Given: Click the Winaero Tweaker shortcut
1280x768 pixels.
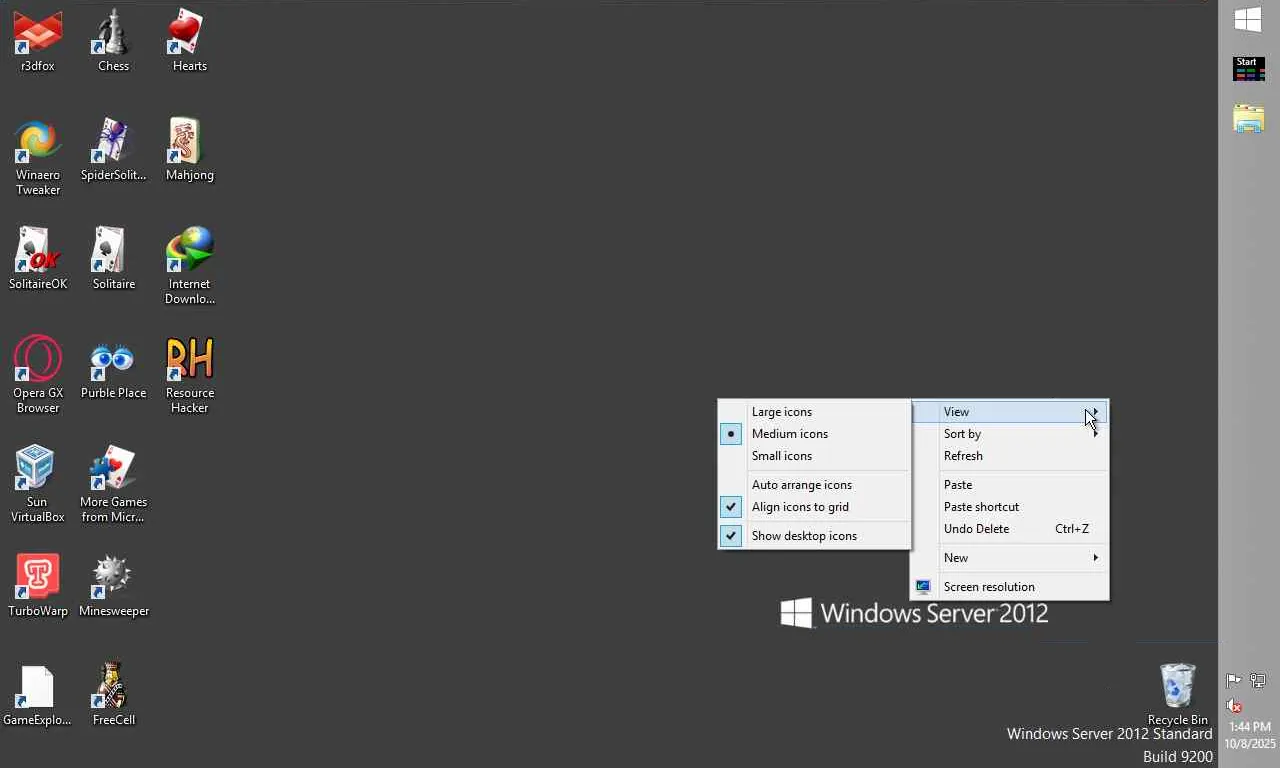Looking at the screenshot, I should tap(38, 157).
